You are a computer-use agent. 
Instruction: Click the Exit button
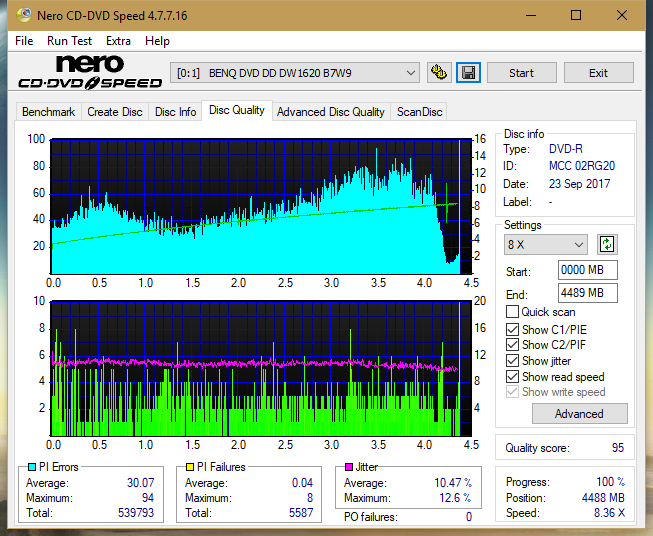coord(598,73)
